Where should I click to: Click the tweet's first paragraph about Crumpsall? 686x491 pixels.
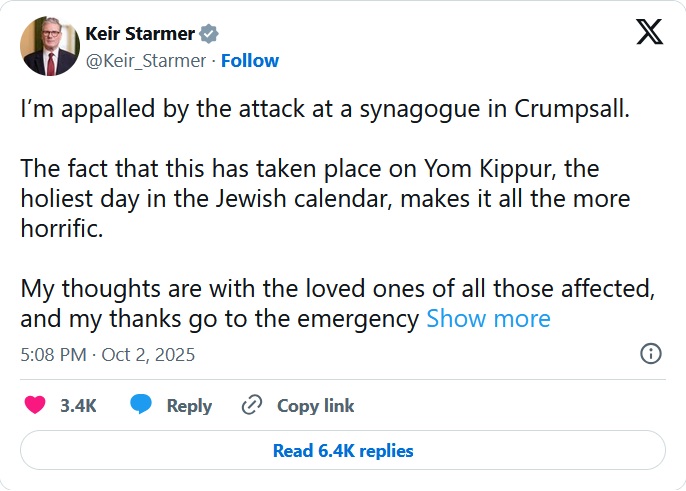(325, 109)
